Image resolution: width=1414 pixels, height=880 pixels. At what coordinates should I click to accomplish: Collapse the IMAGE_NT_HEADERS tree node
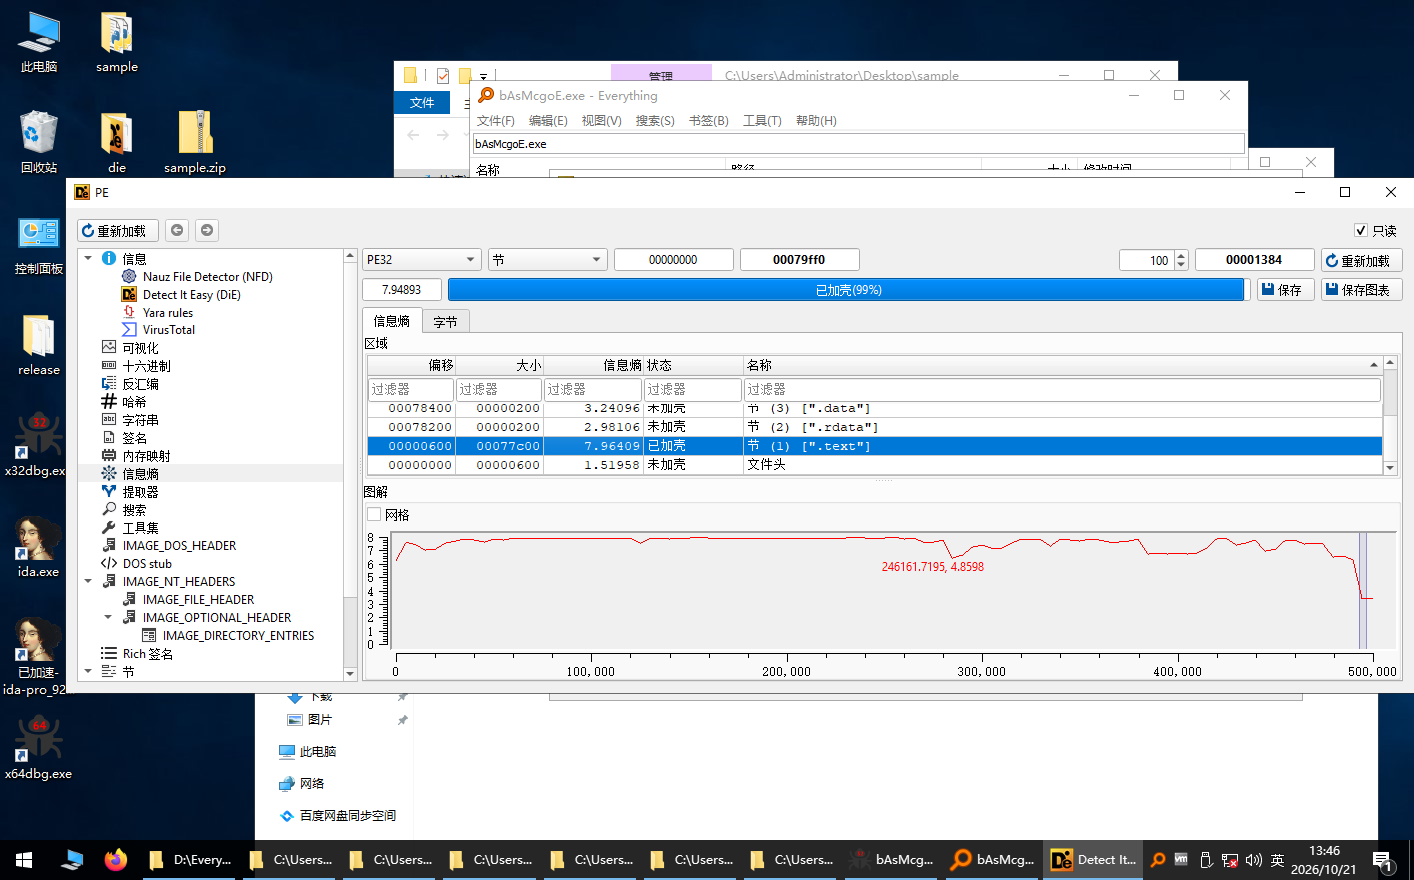tap(88, 581)
